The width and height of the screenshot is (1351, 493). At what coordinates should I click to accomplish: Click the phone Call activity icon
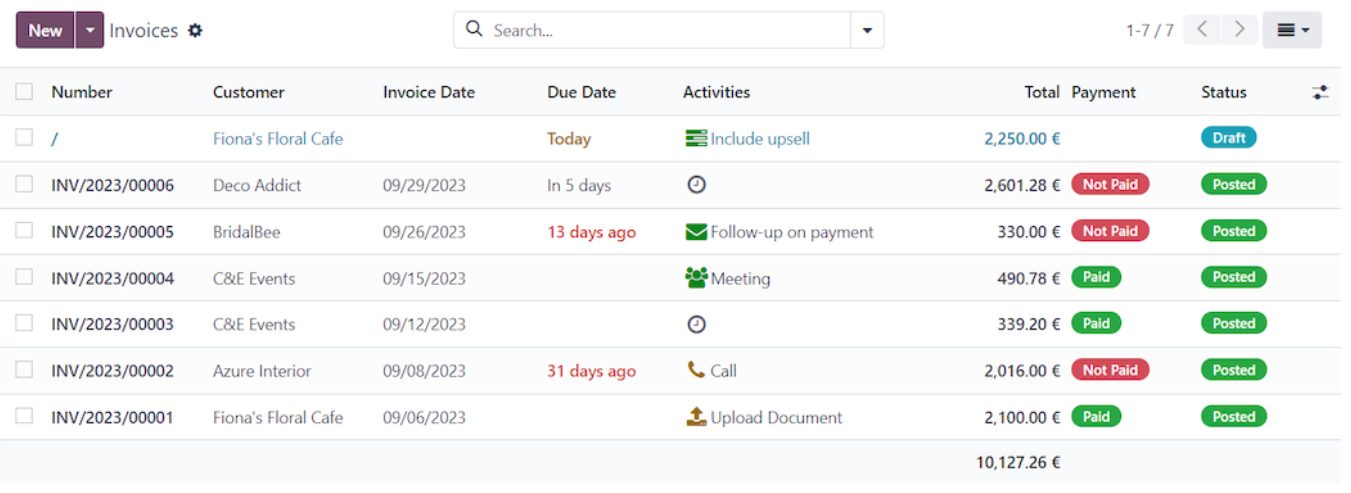click(x=696, y=370)
